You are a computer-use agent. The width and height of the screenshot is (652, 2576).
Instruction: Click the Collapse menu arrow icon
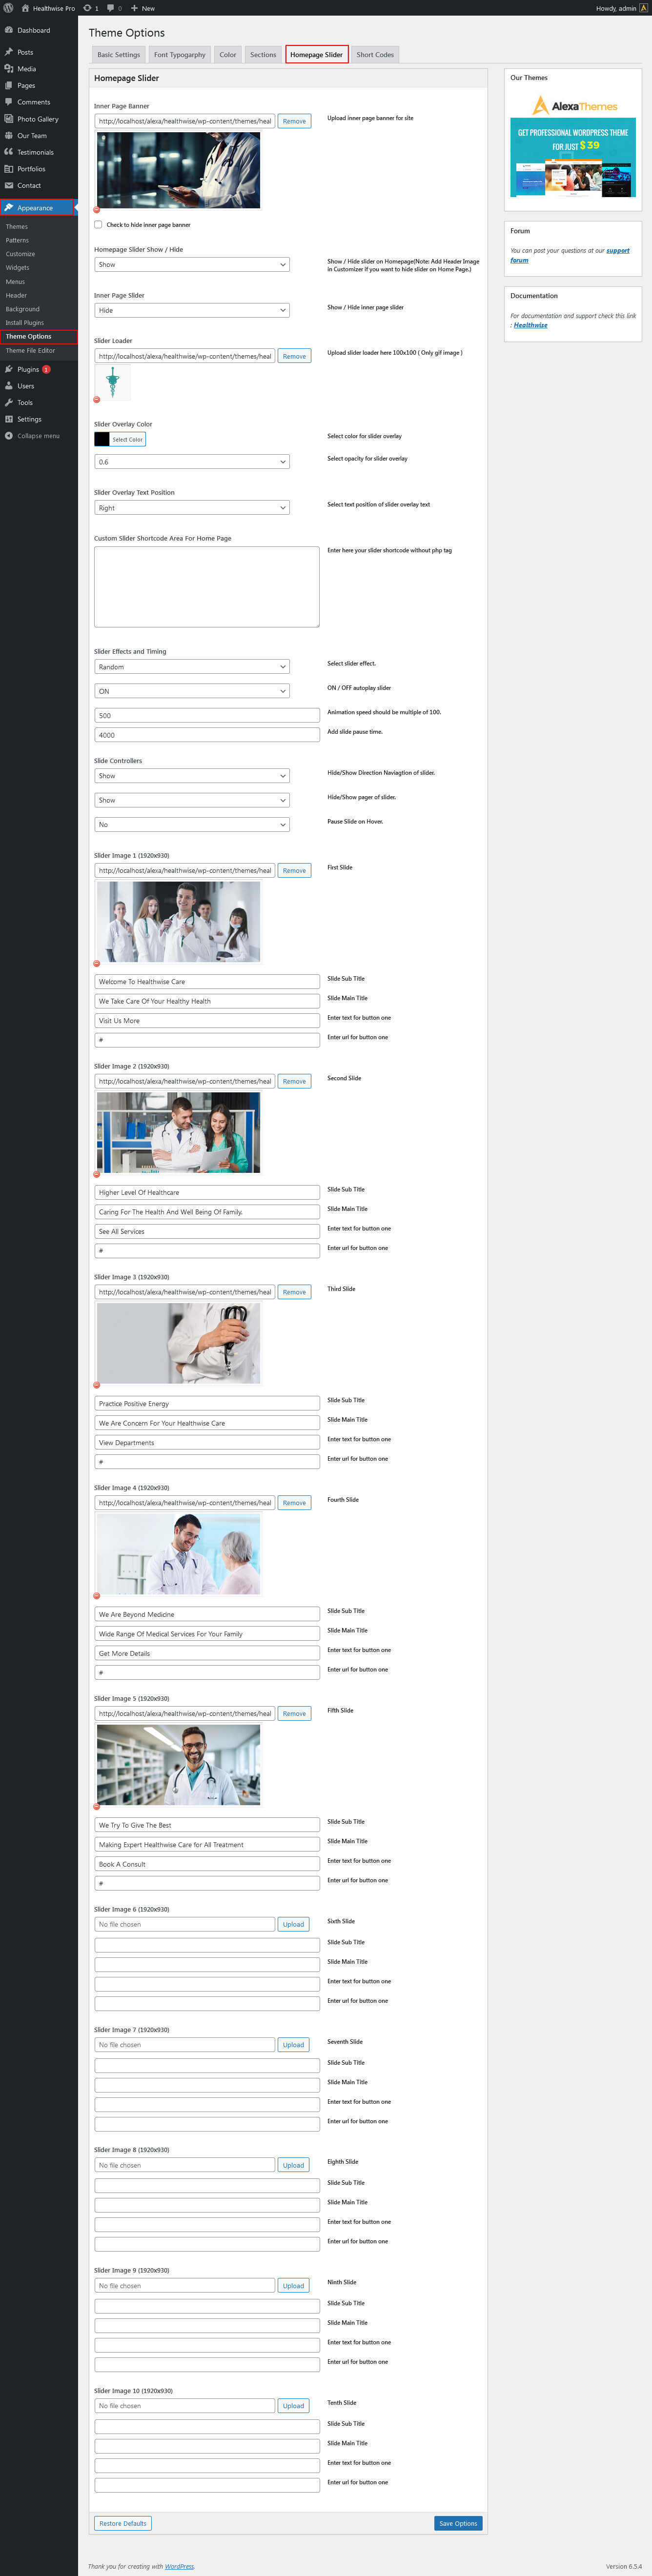tap(9, 436)
